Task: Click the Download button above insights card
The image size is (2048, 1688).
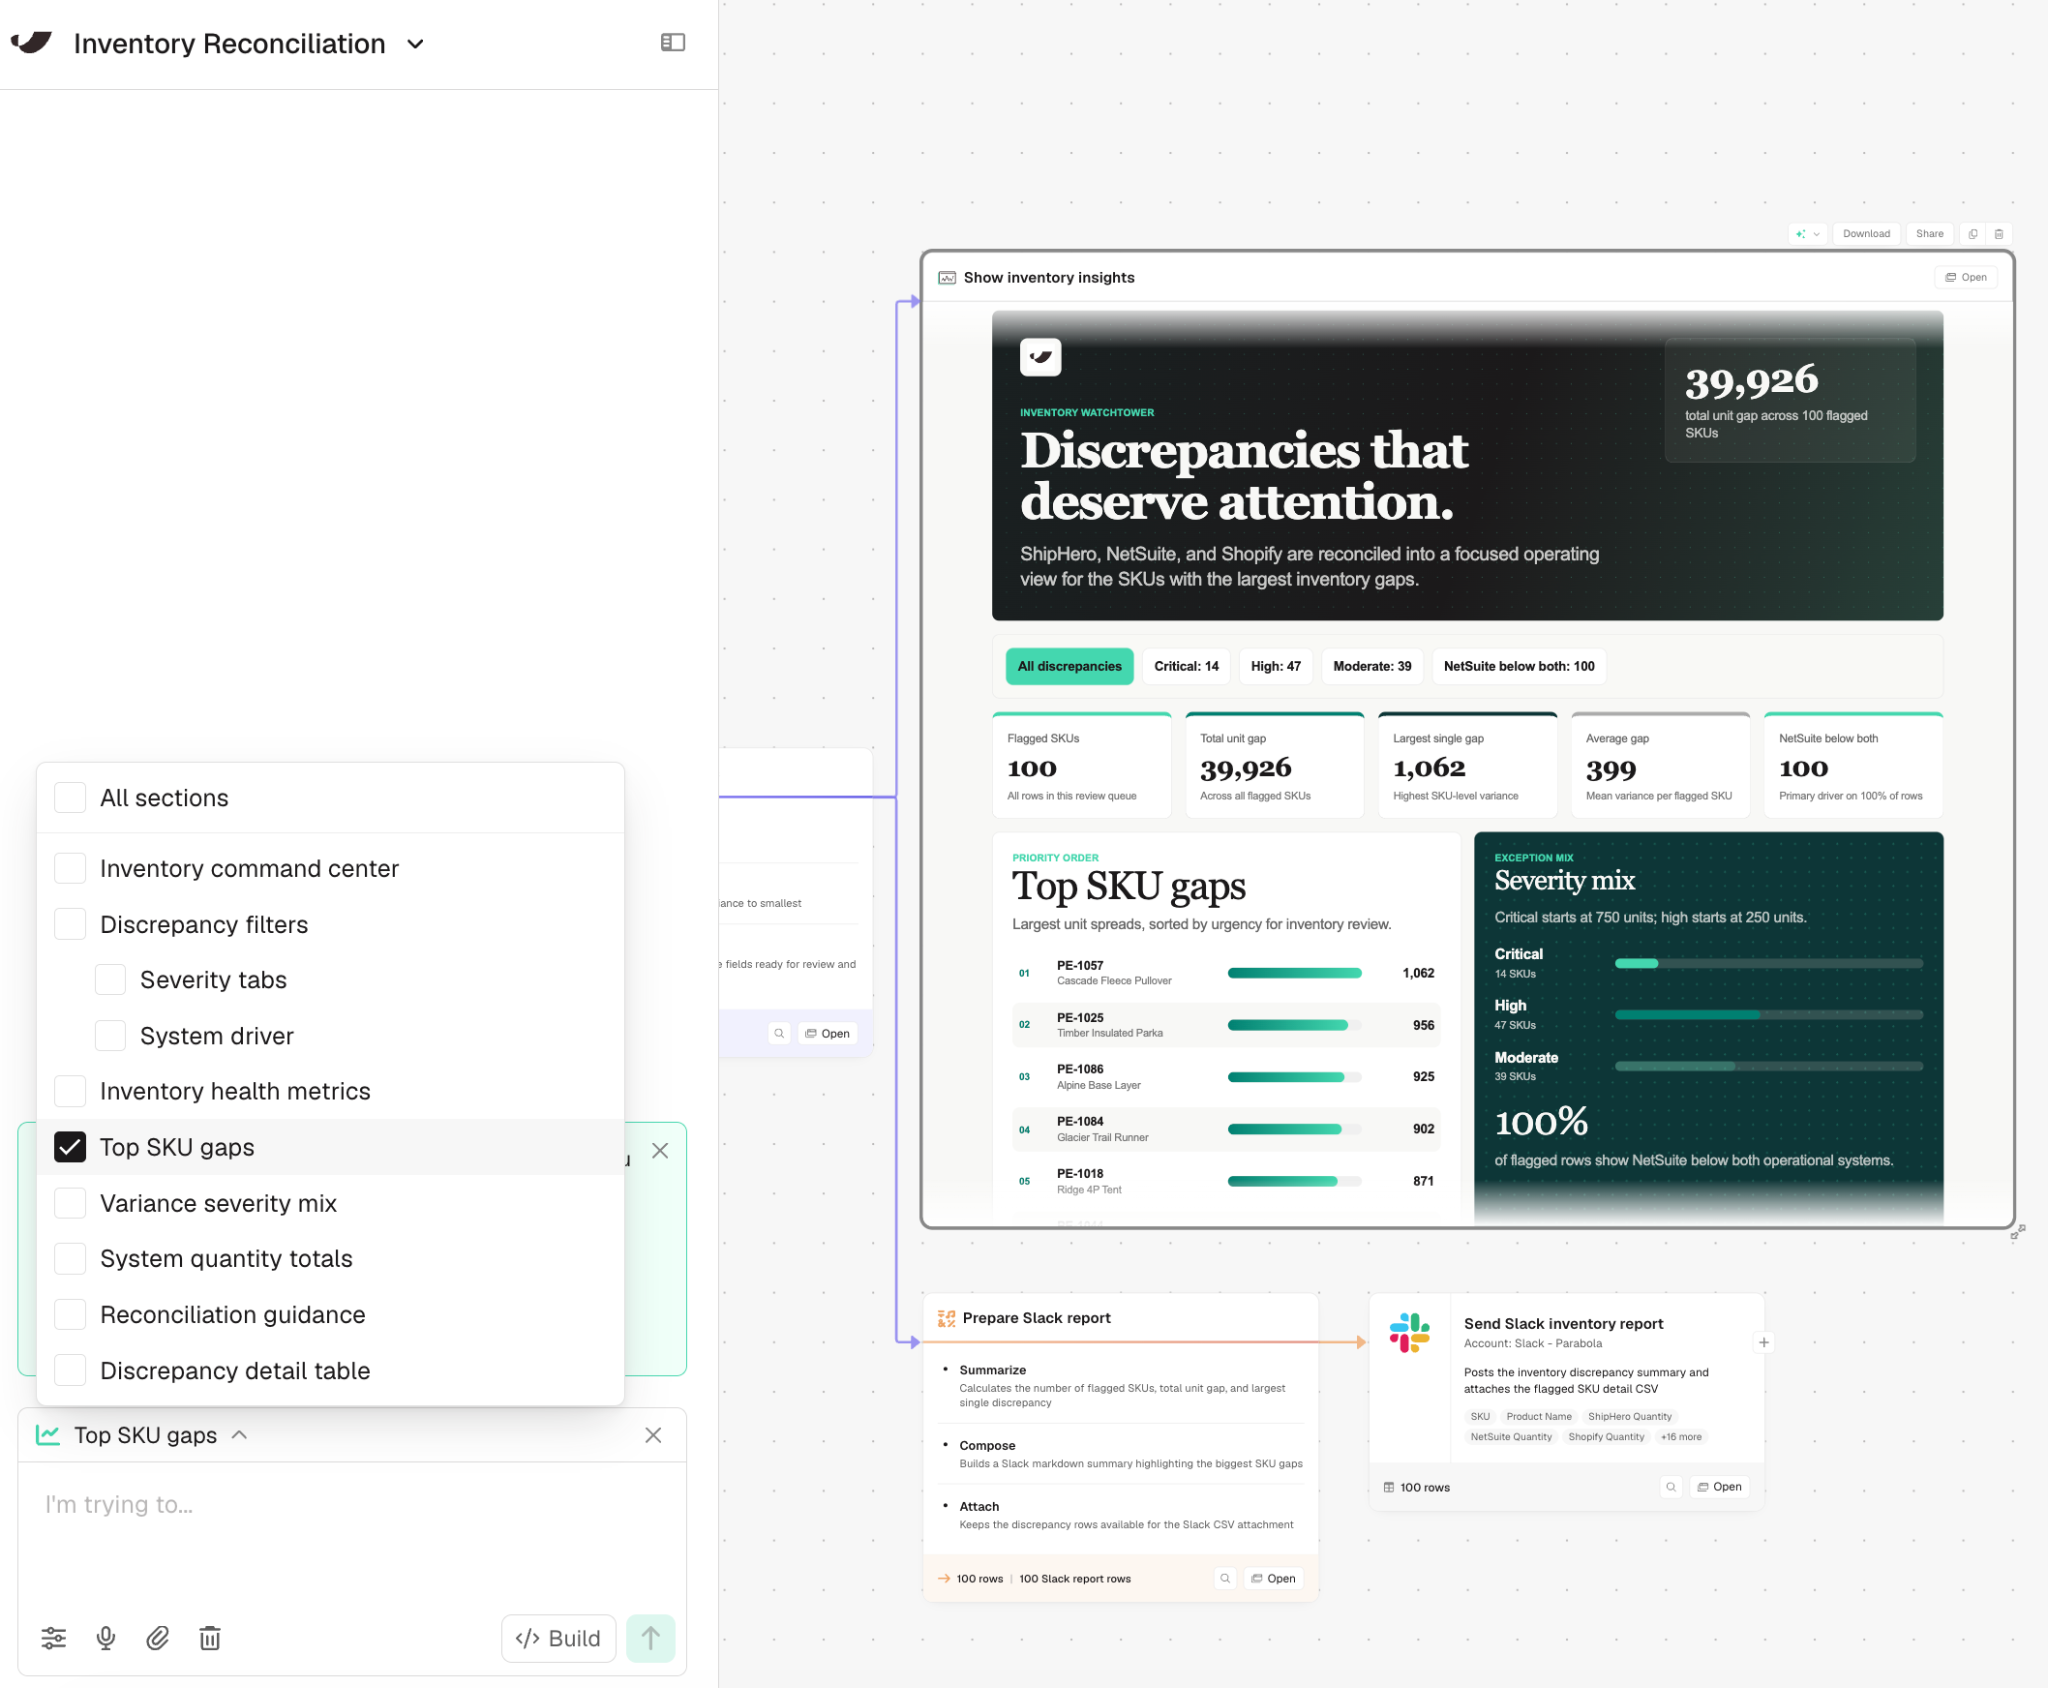Action: coord(1866,234)
